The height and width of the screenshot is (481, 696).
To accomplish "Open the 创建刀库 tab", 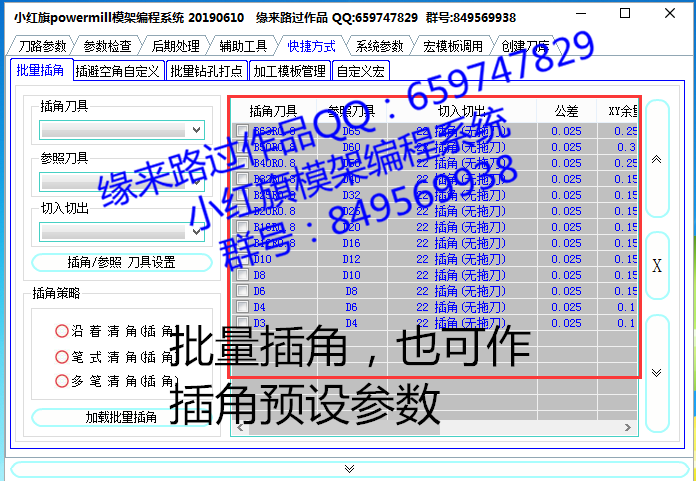I will 526,46.
